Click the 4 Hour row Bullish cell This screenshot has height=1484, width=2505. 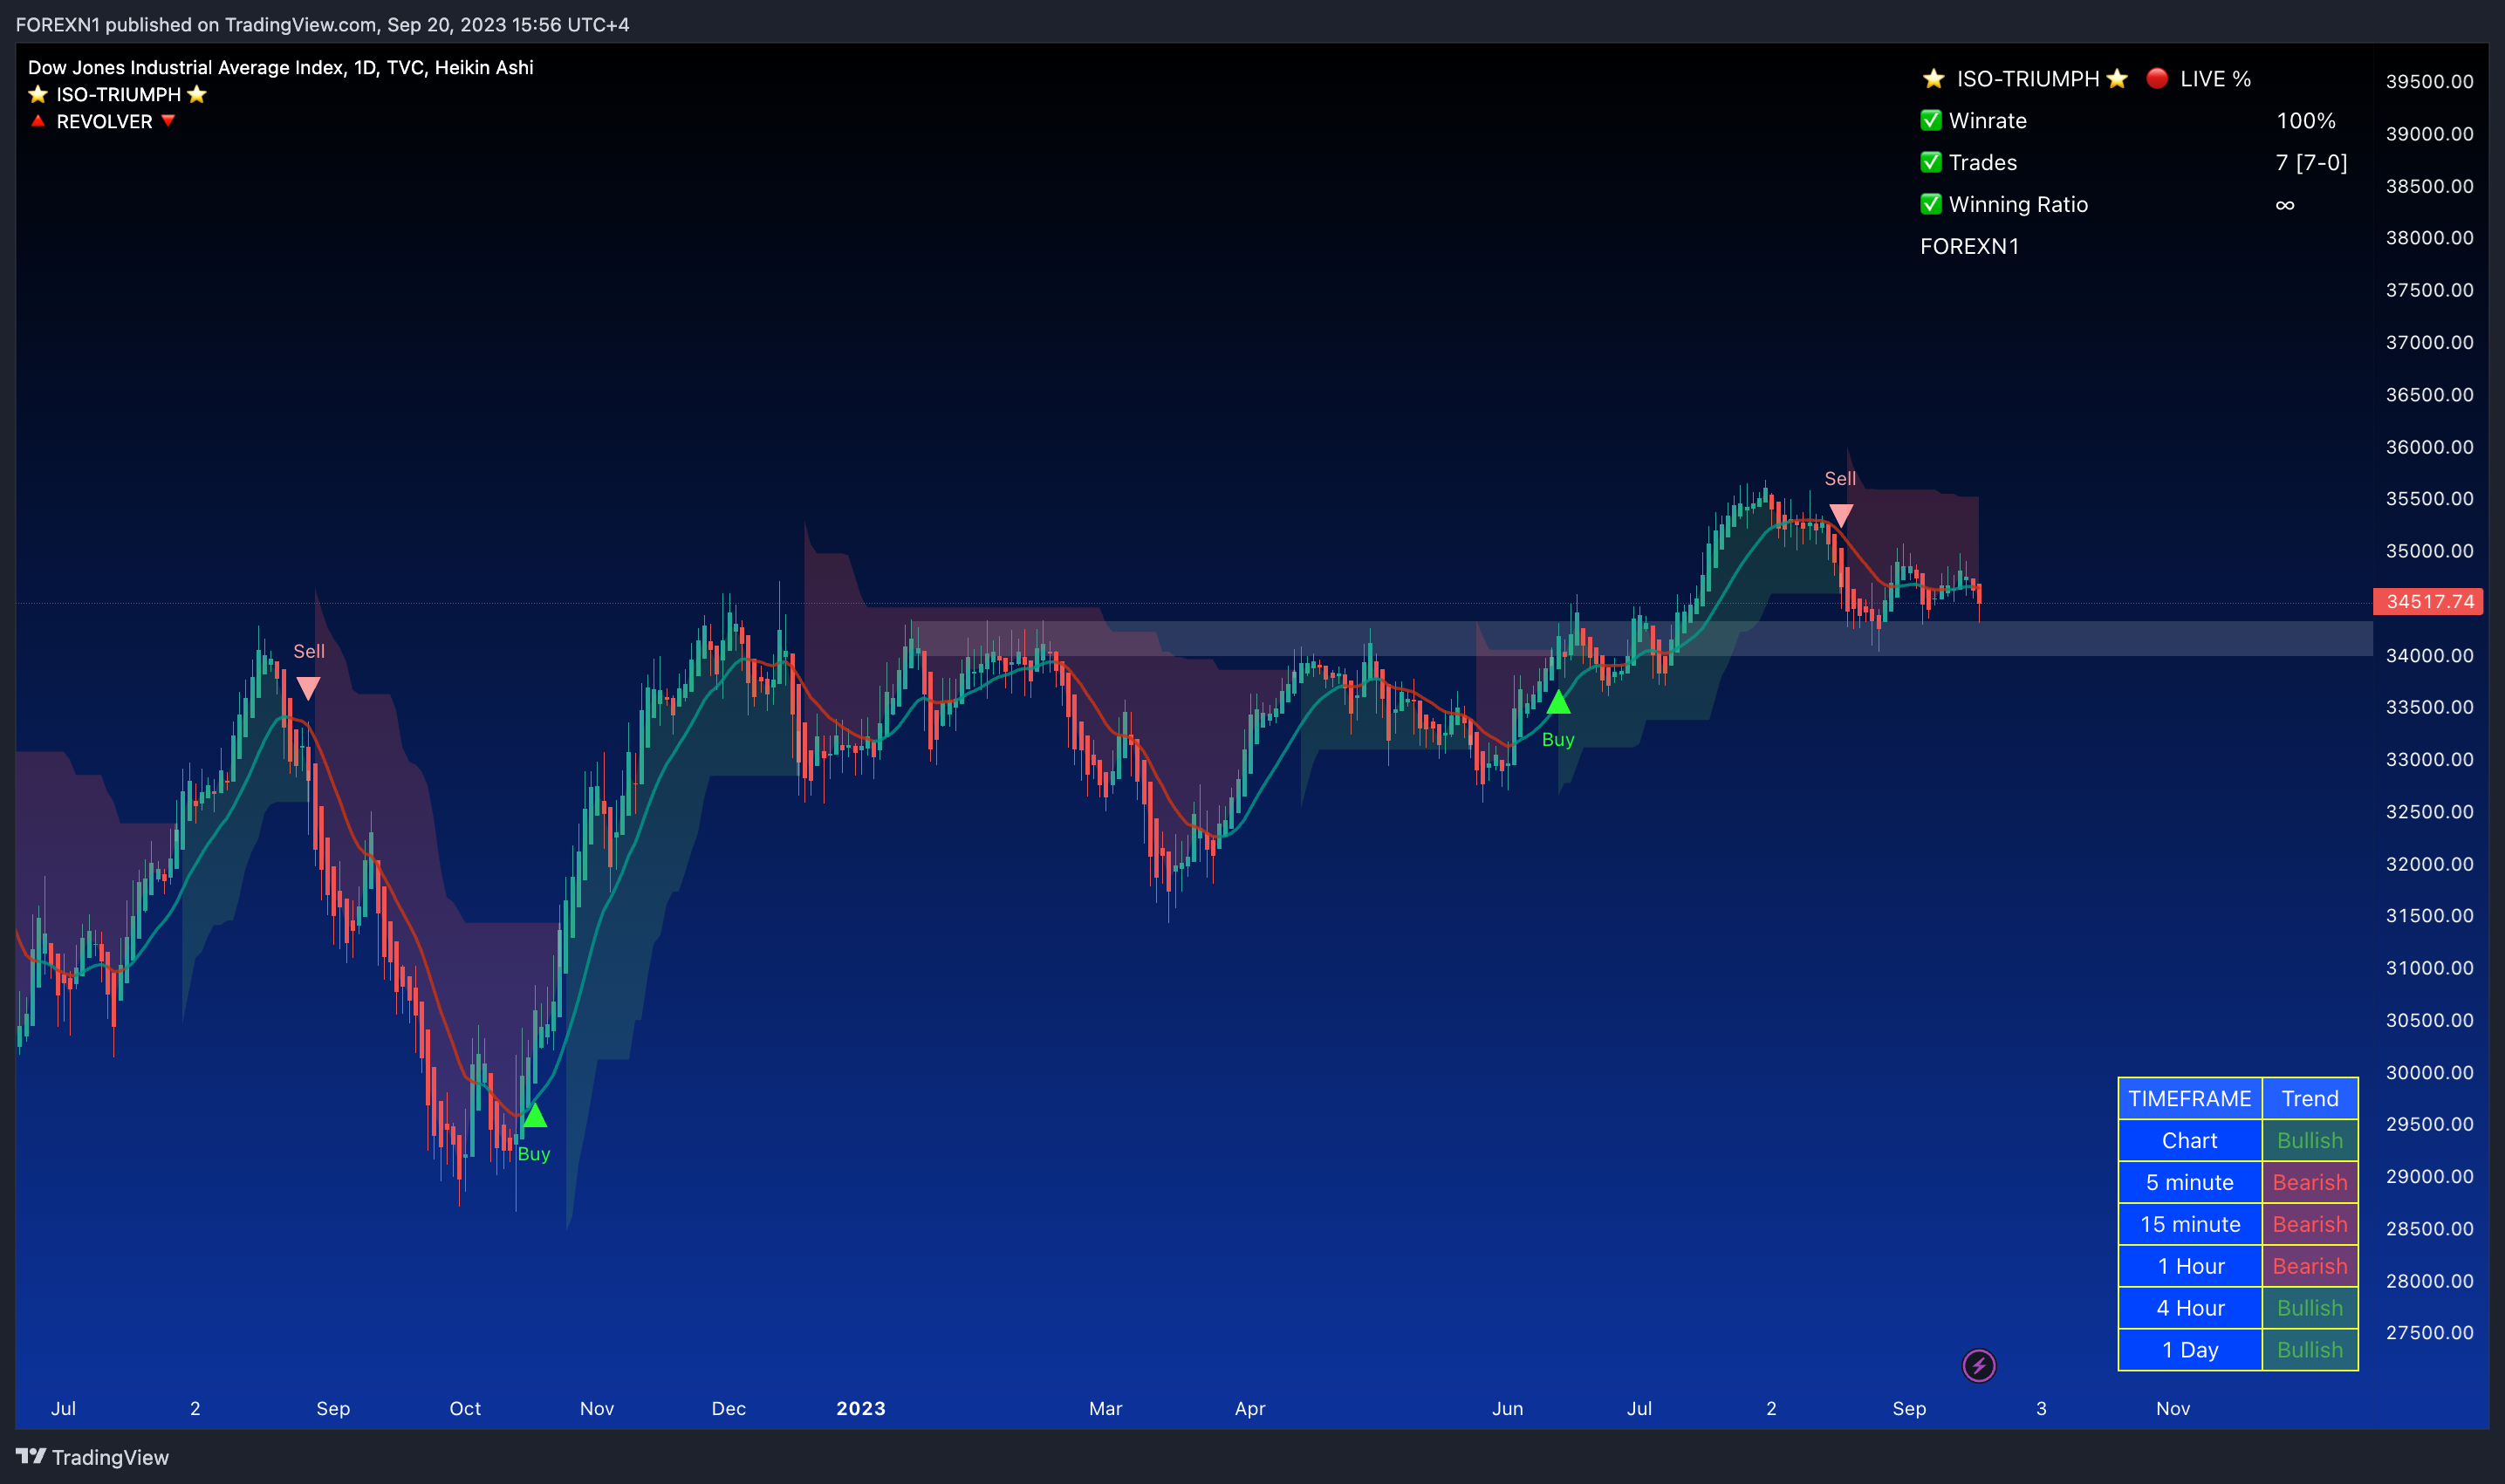pos(2310,1309)
